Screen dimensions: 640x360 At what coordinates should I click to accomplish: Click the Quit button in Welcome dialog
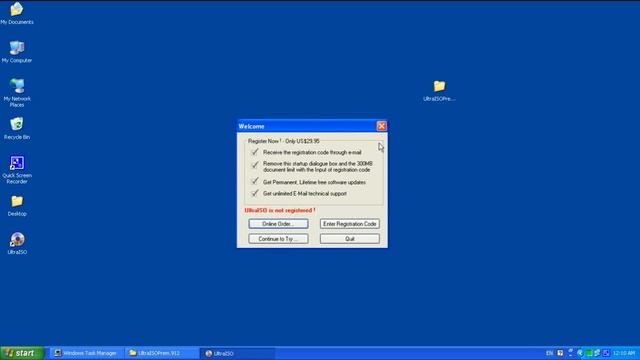click(350, 239)
